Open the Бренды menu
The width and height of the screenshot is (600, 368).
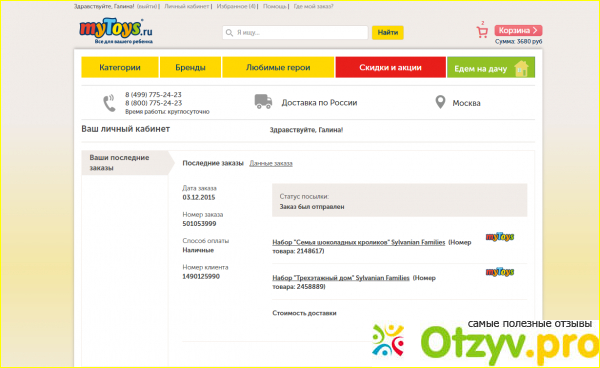coord(190,67)
